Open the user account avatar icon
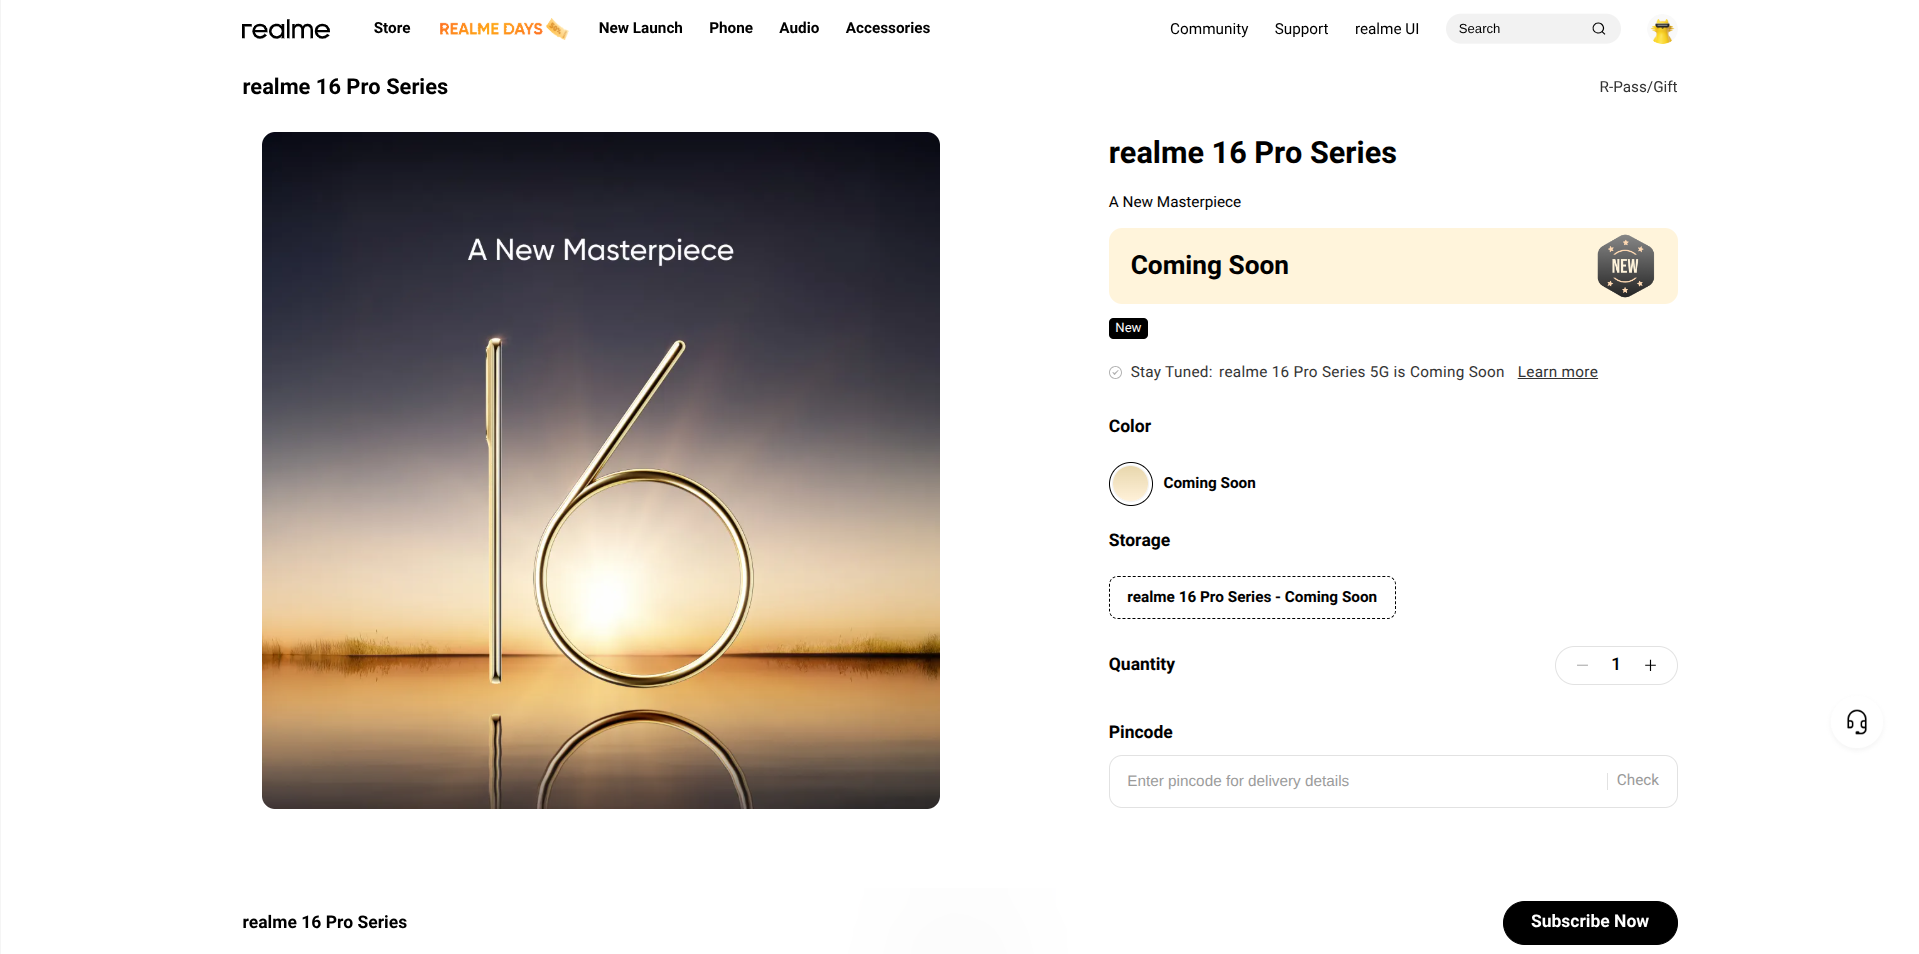This screenshot has width=1919, height=954. click(x=1662, y=31)
